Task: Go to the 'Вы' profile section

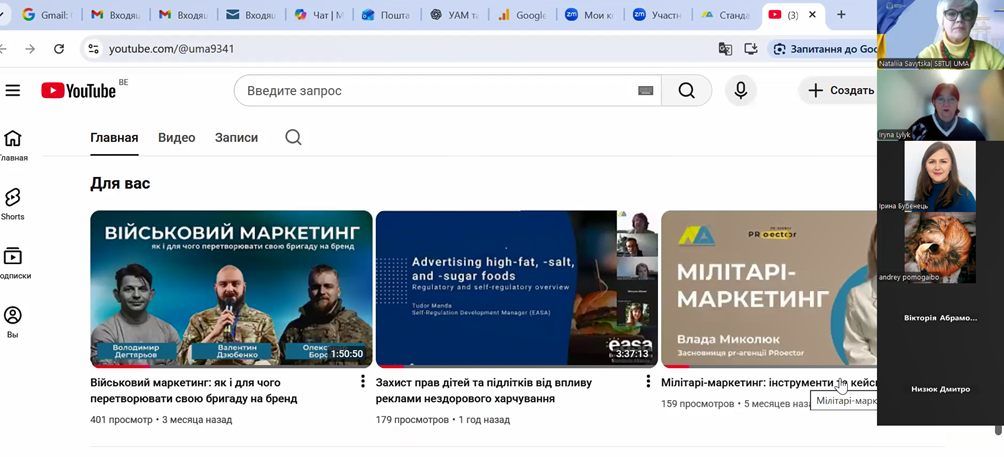Action: click(13, 321)
